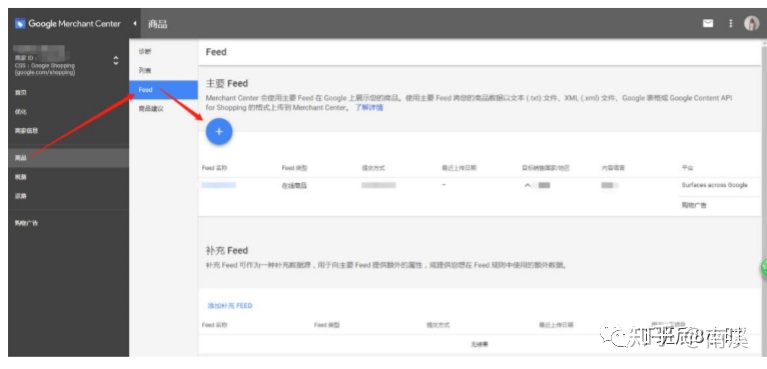This screenshot has width=767, height=369.
Task: Click the 主要 Feed section heading
Action: tap(227, 84)
